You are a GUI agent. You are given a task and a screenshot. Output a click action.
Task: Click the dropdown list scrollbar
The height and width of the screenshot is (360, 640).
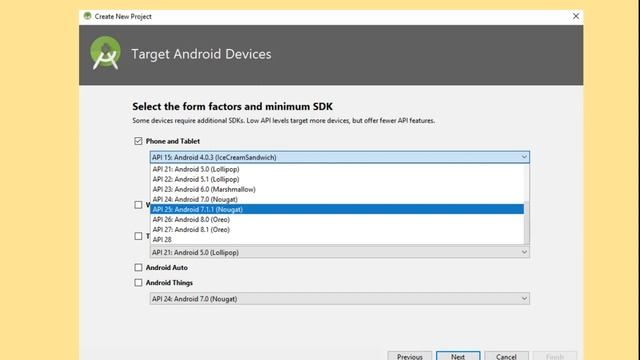[x=527, y=222]
